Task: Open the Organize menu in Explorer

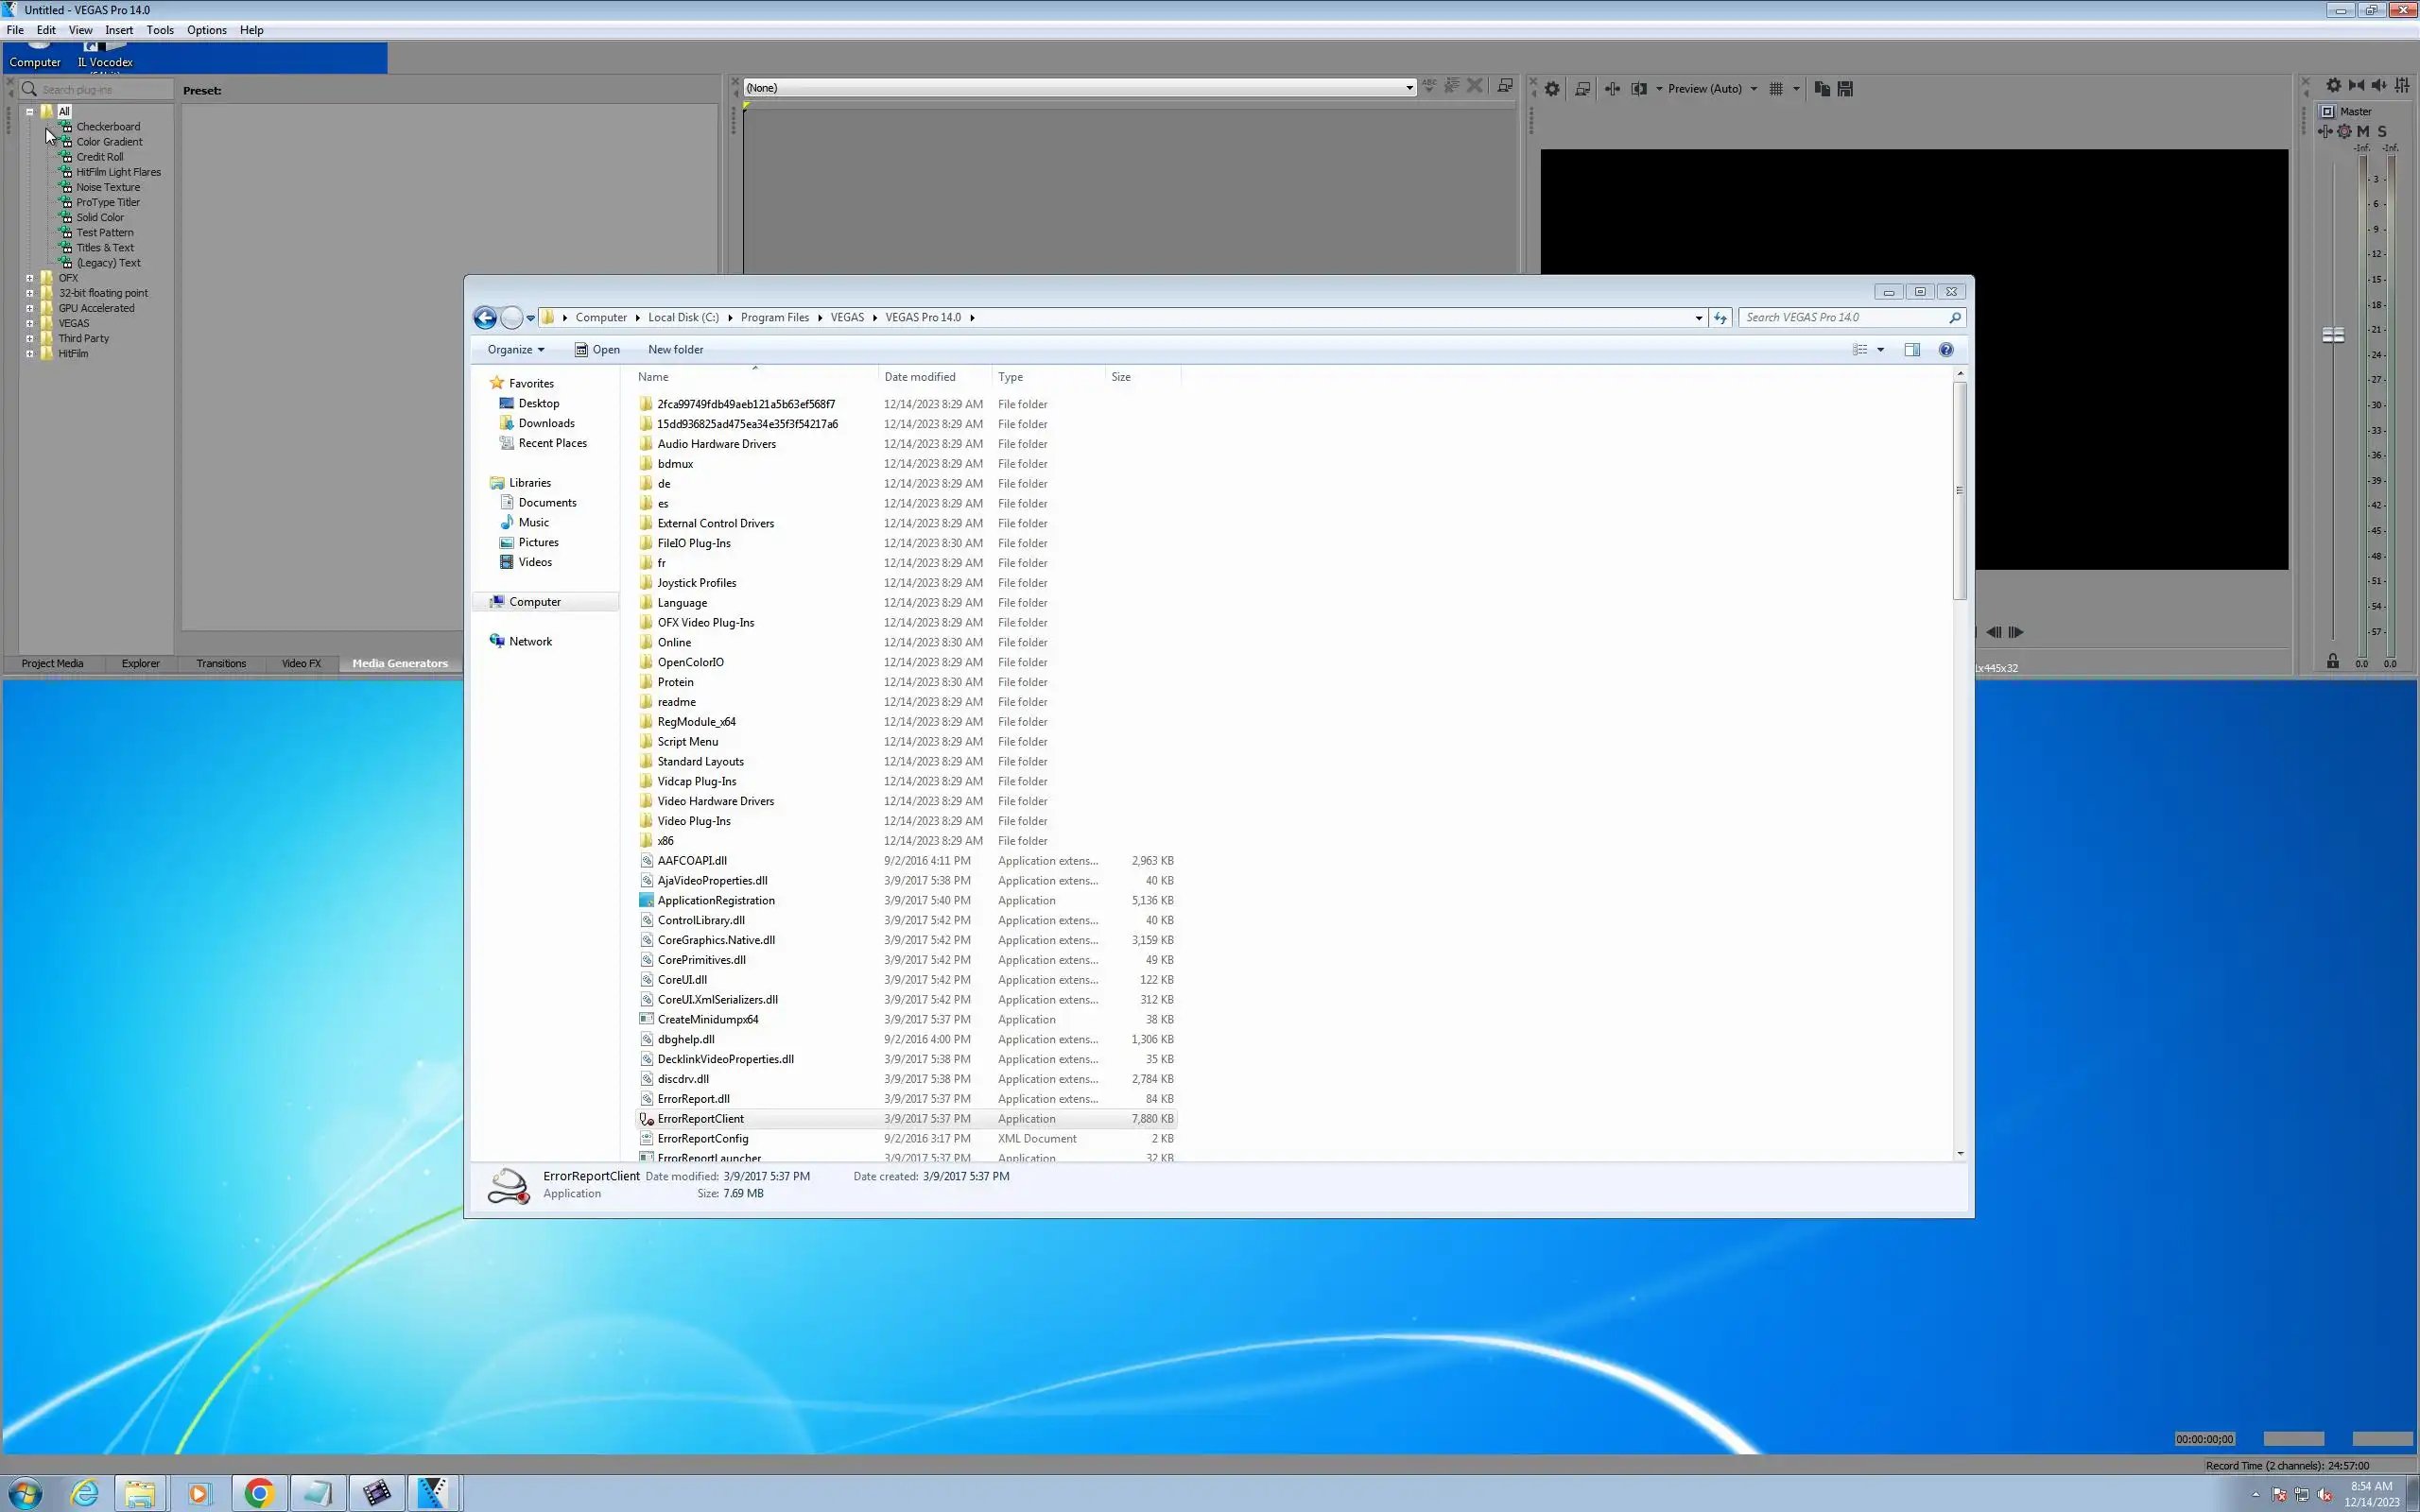Action: (x=515, y=349)
